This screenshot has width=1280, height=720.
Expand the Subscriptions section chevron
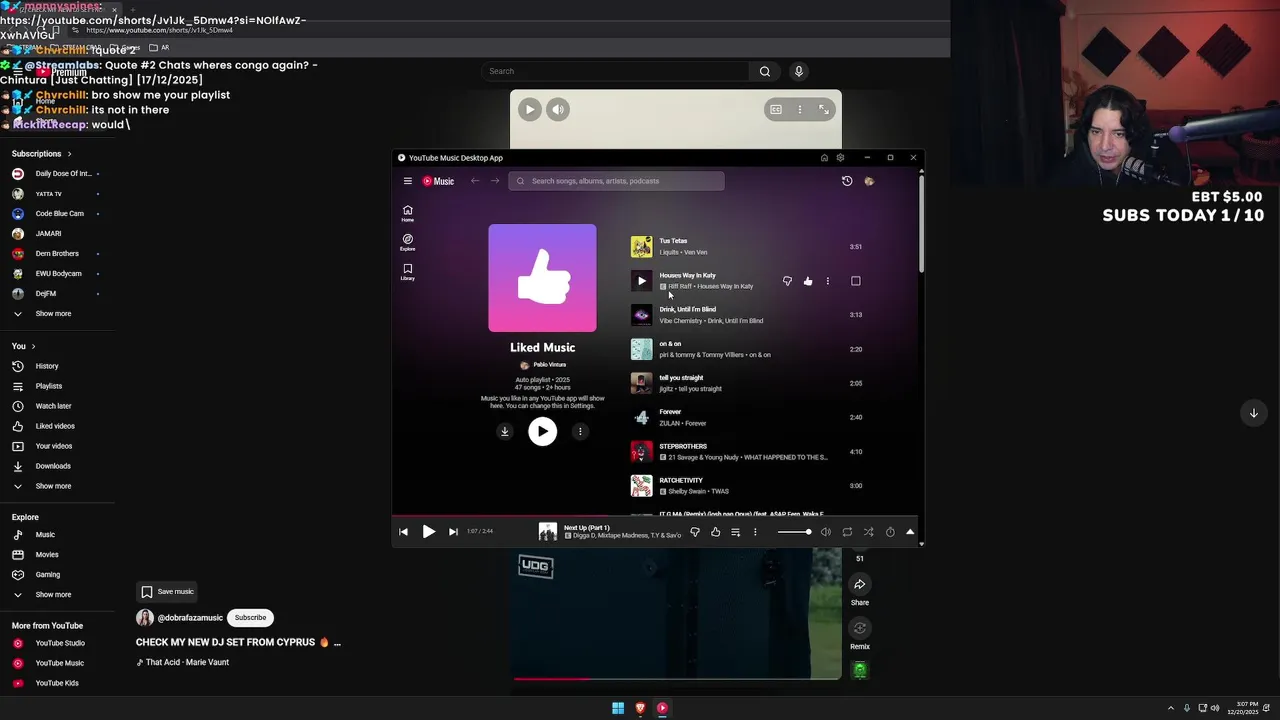(x=69, y=154)
